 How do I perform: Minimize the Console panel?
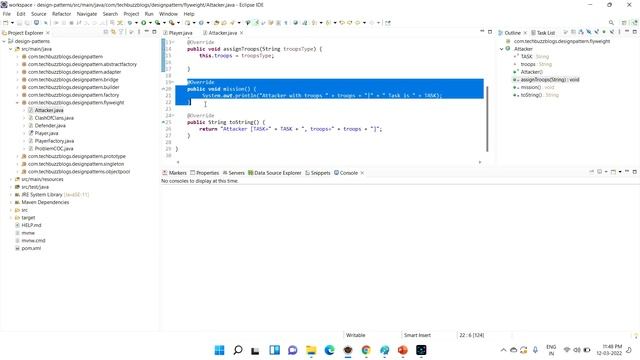pos(627,171)
